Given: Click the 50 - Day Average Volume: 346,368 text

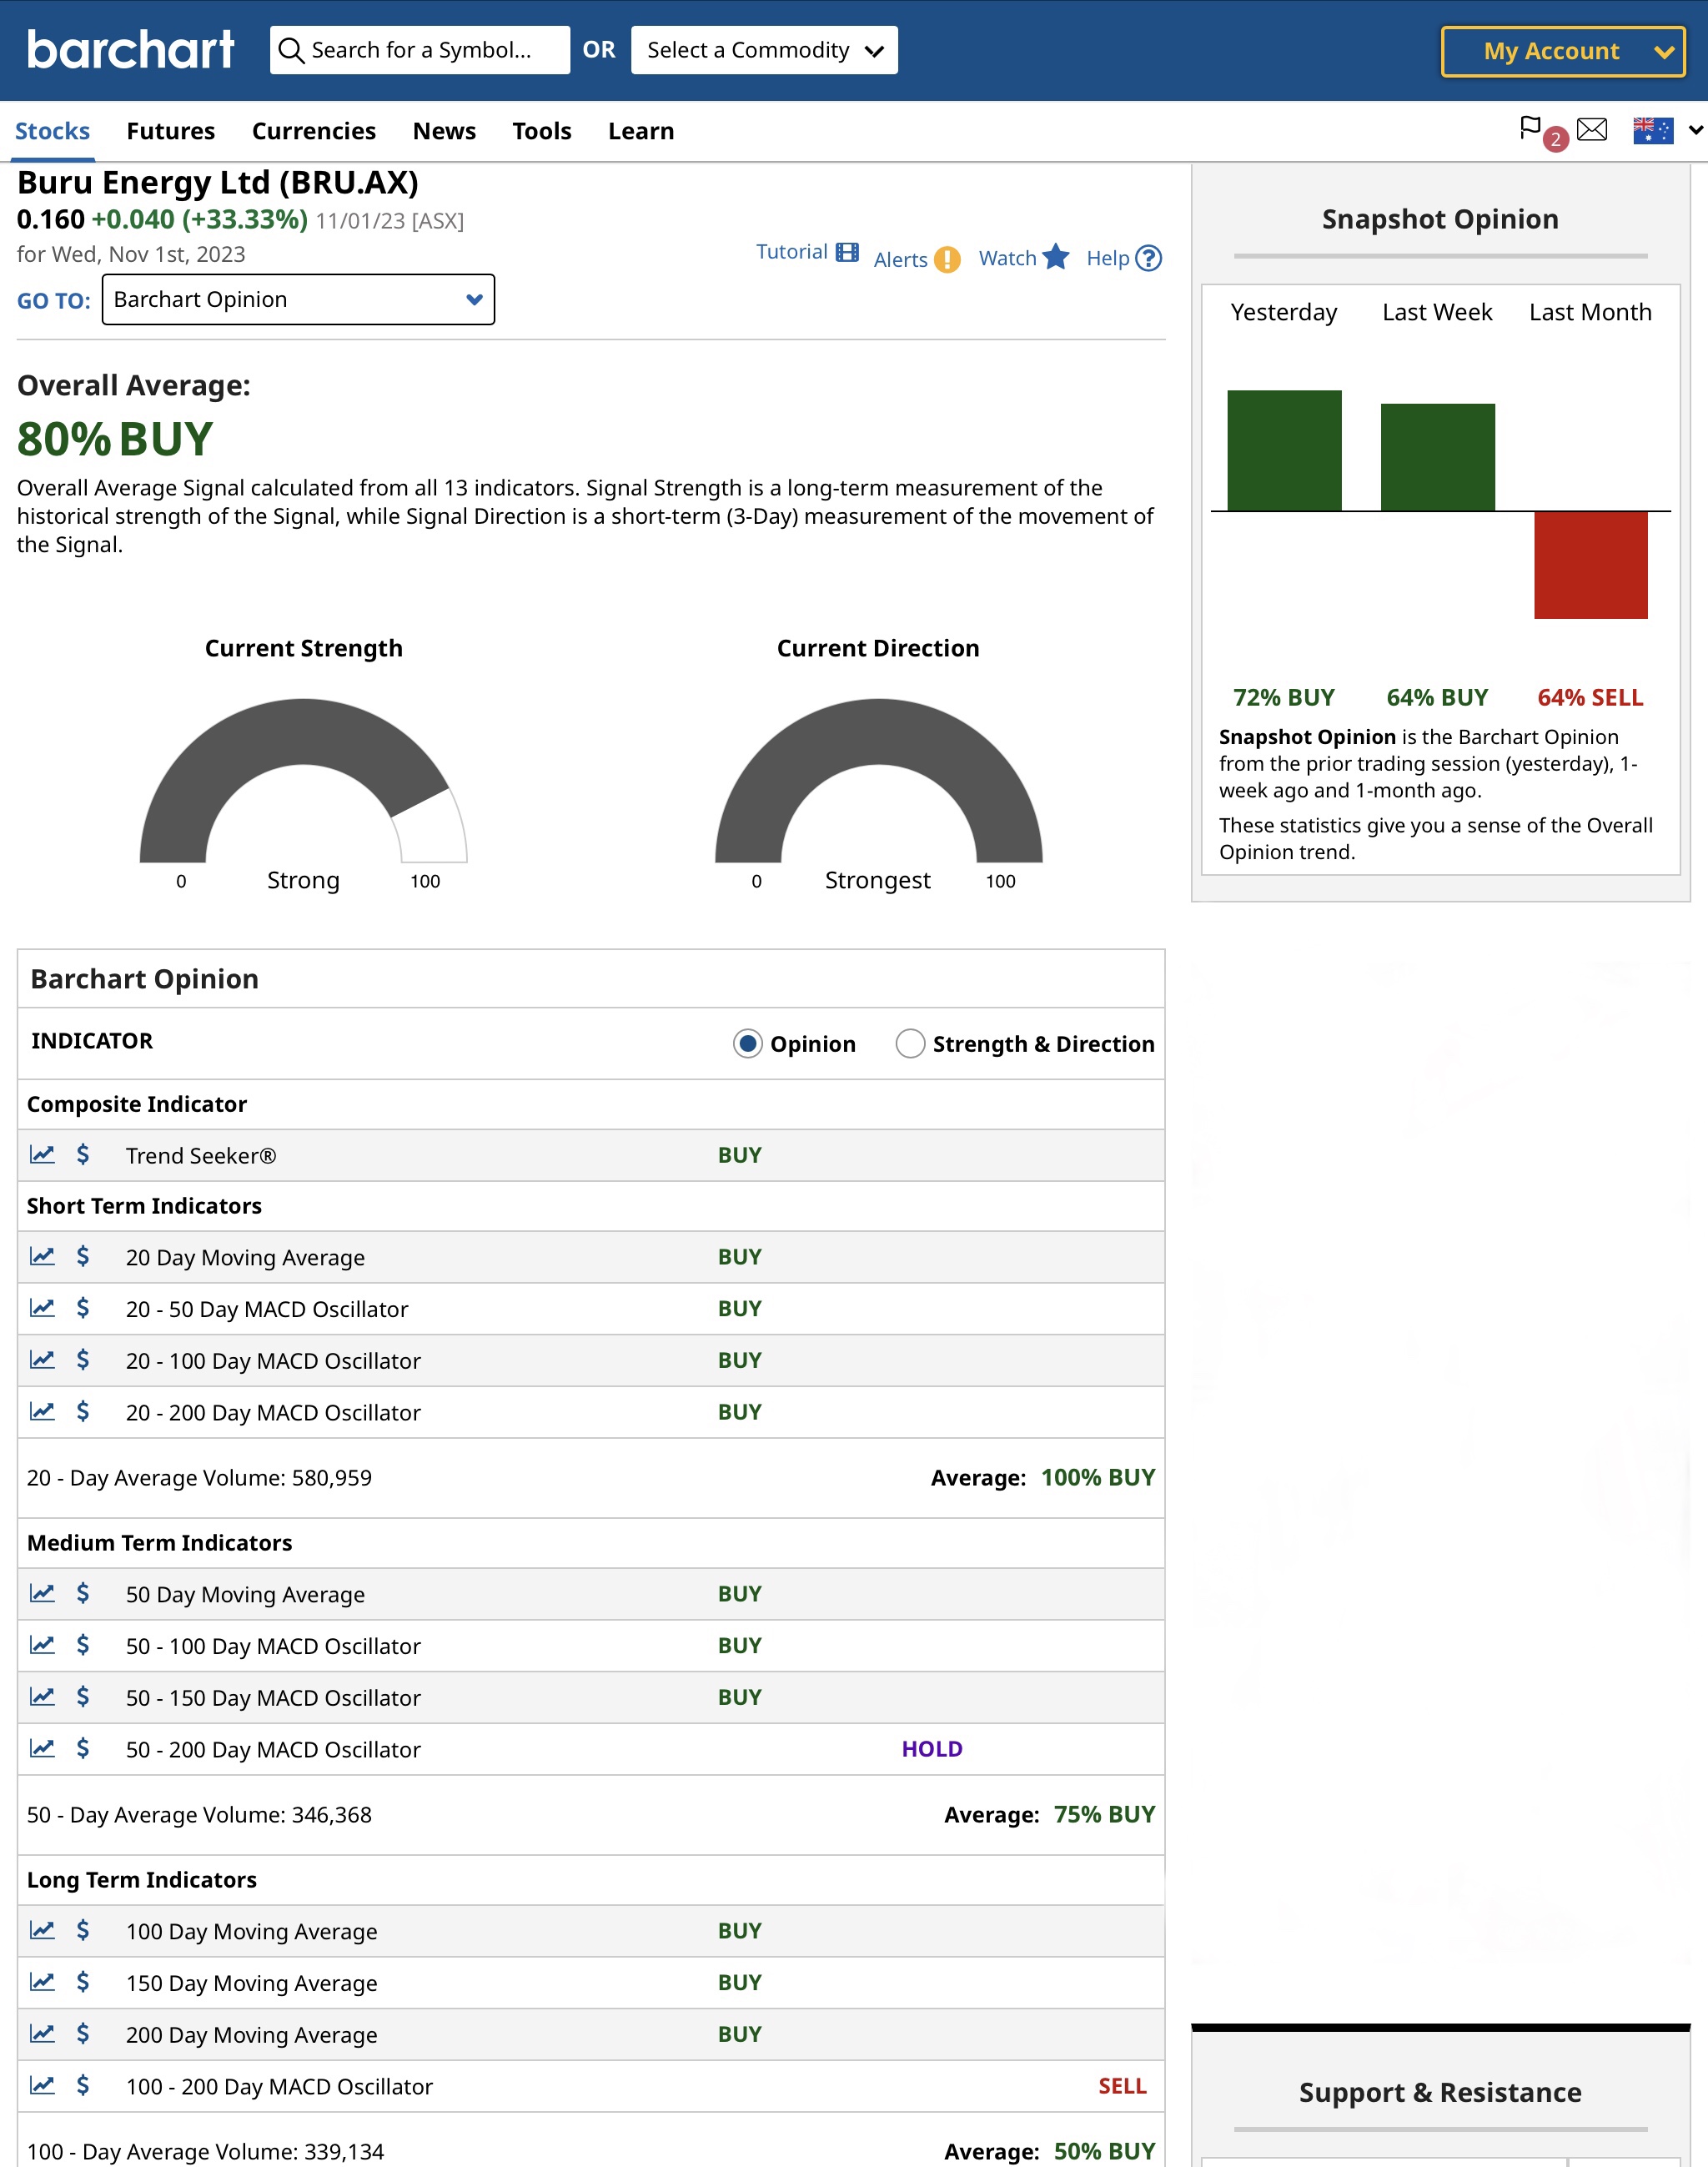Looking at the screenshot, I should pyautogui.click(x=199, y=1814).
